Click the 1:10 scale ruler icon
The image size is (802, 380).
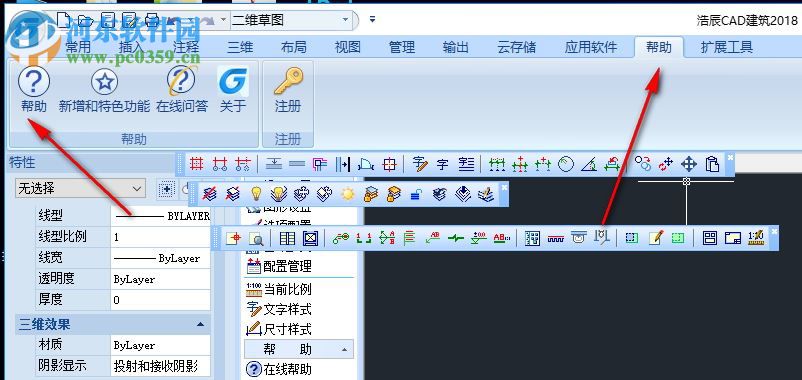point(755,238)
